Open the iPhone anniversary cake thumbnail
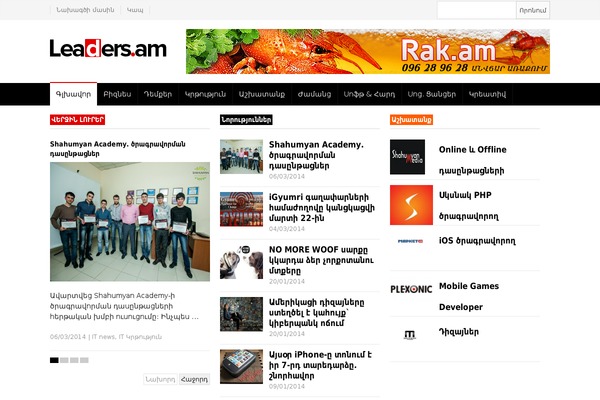Viewport: 600px width, 400px height. click(241, 366)
